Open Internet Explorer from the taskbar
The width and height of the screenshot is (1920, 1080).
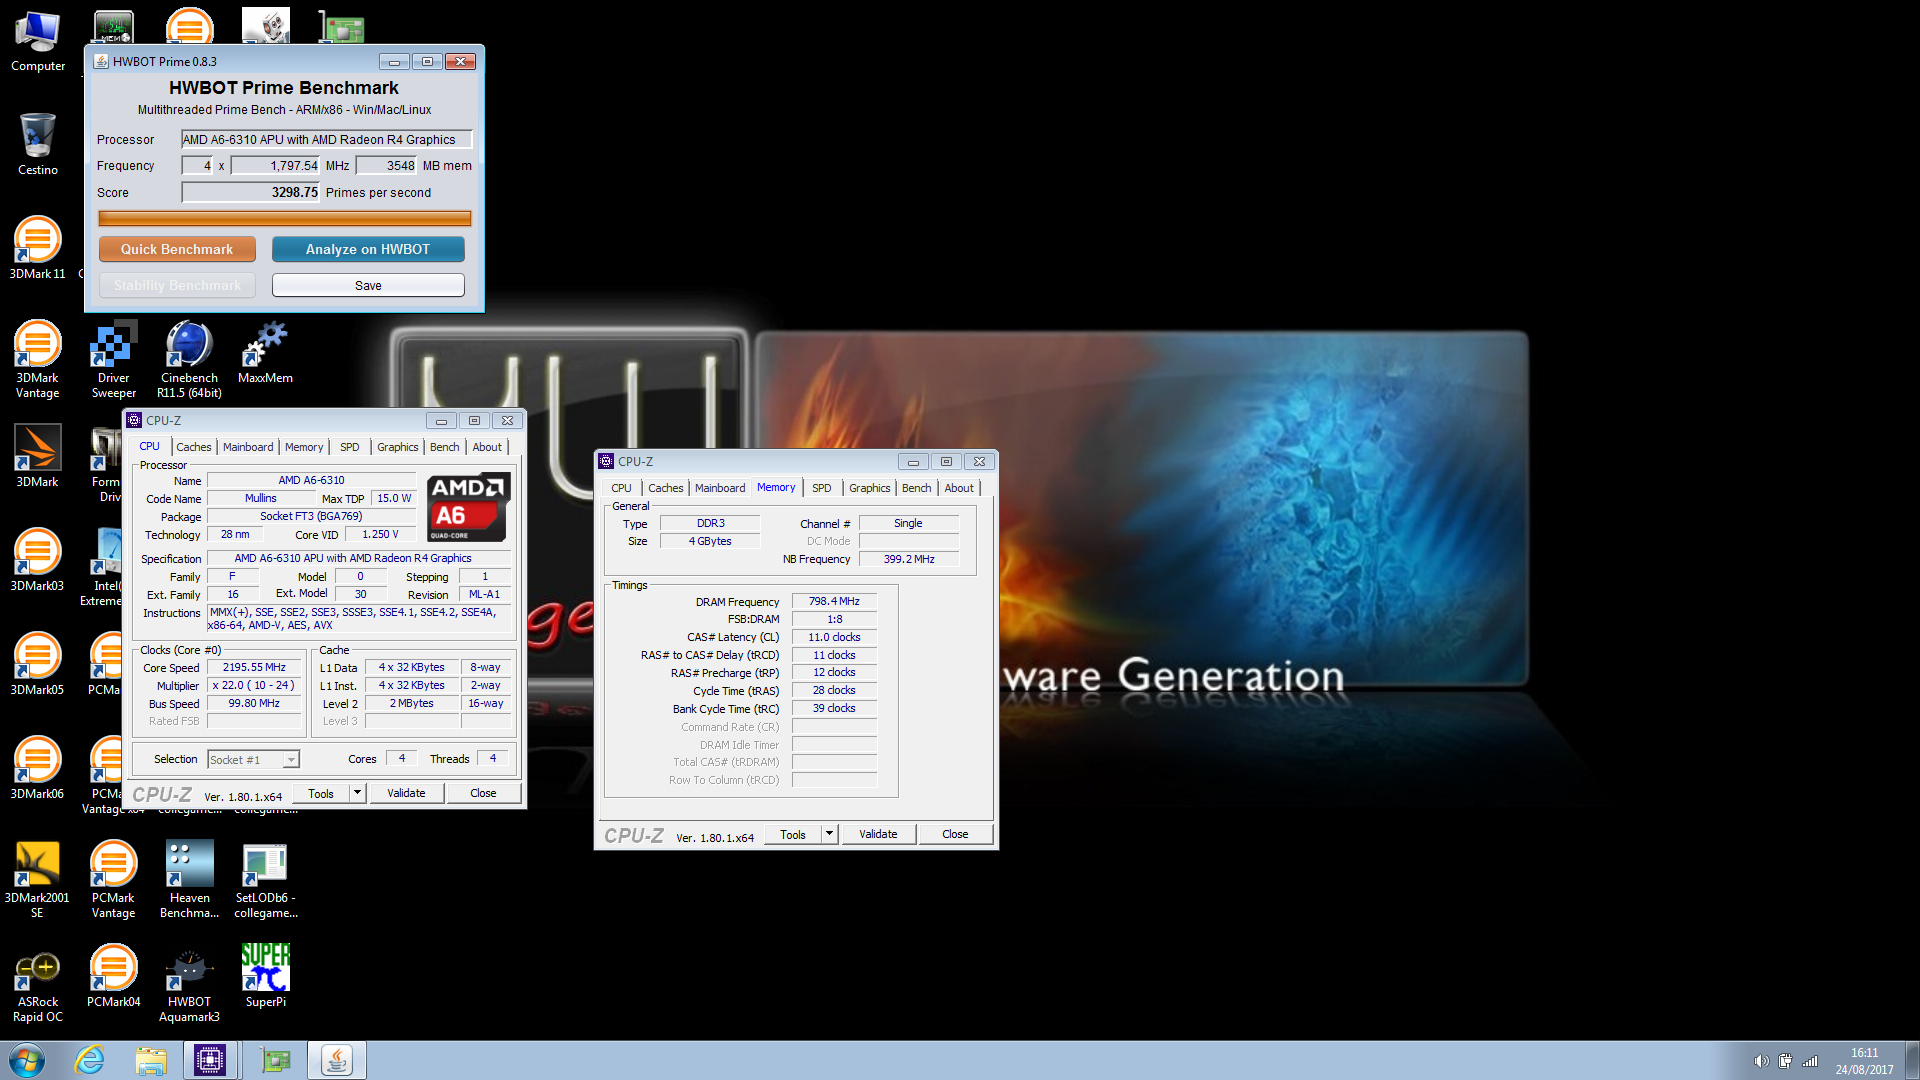(x=90, y=1060)
